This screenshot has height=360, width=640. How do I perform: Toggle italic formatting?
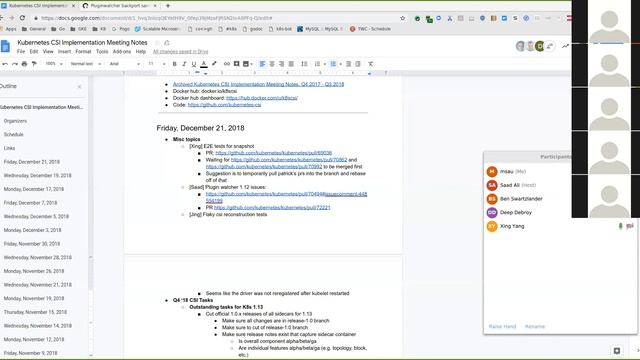(x=184, y=64)
